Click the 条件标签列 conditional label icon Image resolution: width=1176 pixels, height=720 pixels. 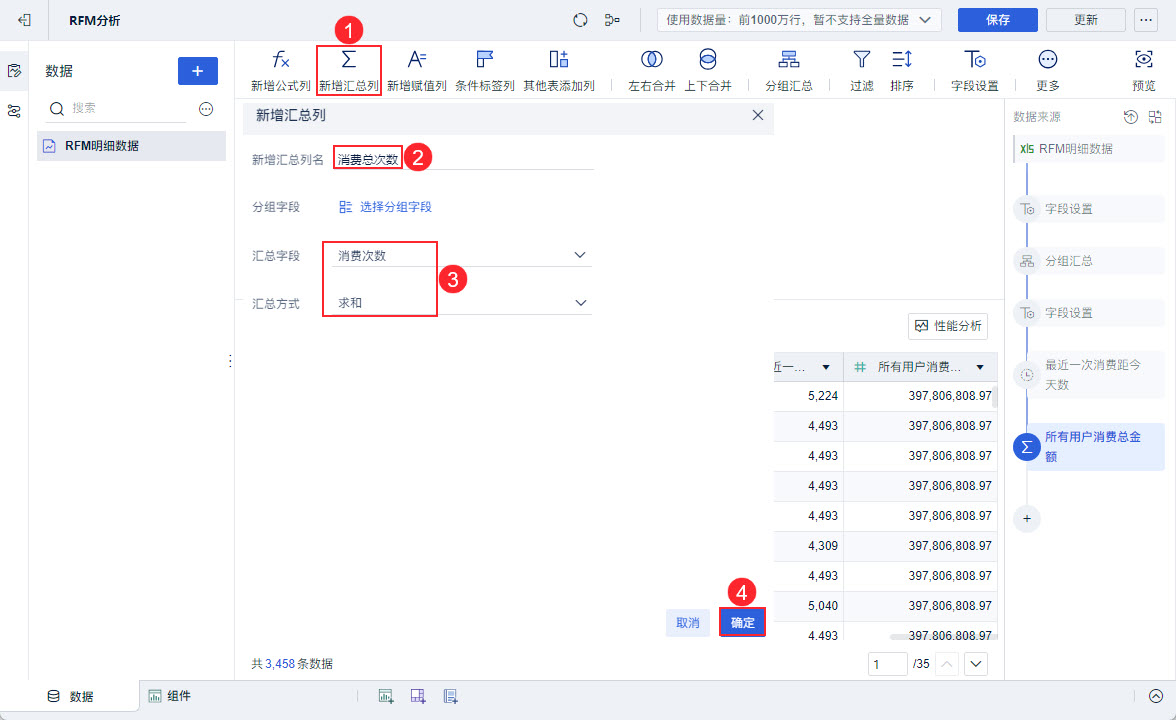[485, 60]
